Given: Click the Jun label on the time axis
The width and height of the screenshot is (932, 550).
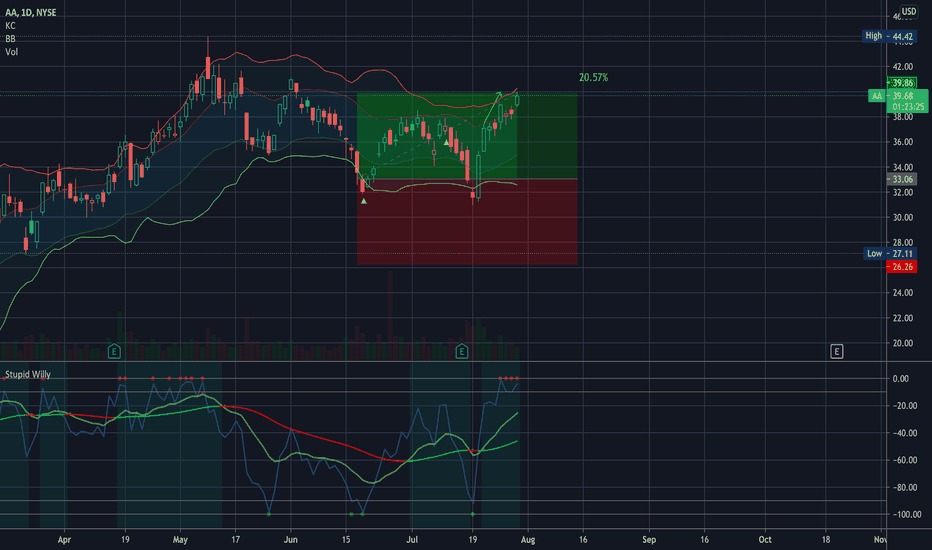Looking at the screenshot, I should (291, 540).
